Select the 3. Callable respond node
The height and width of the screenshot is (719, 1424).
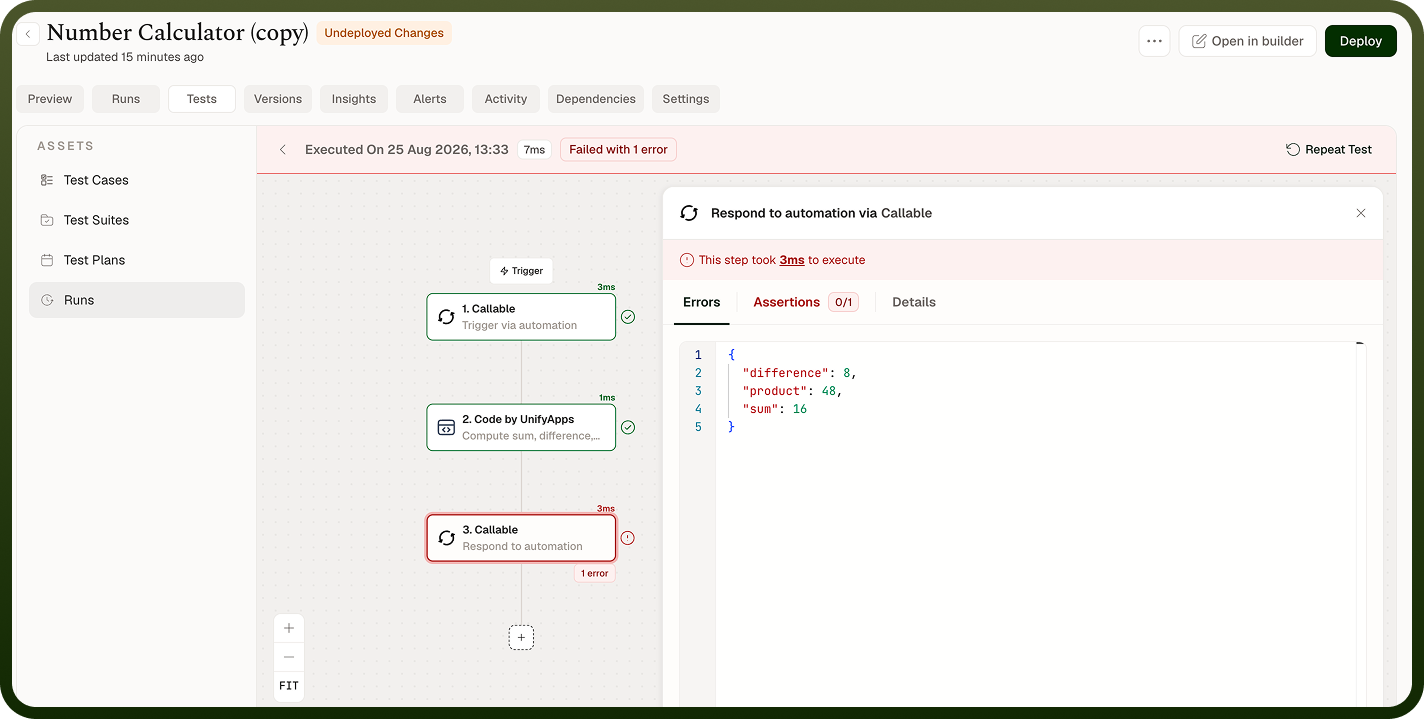coord(521,538)
